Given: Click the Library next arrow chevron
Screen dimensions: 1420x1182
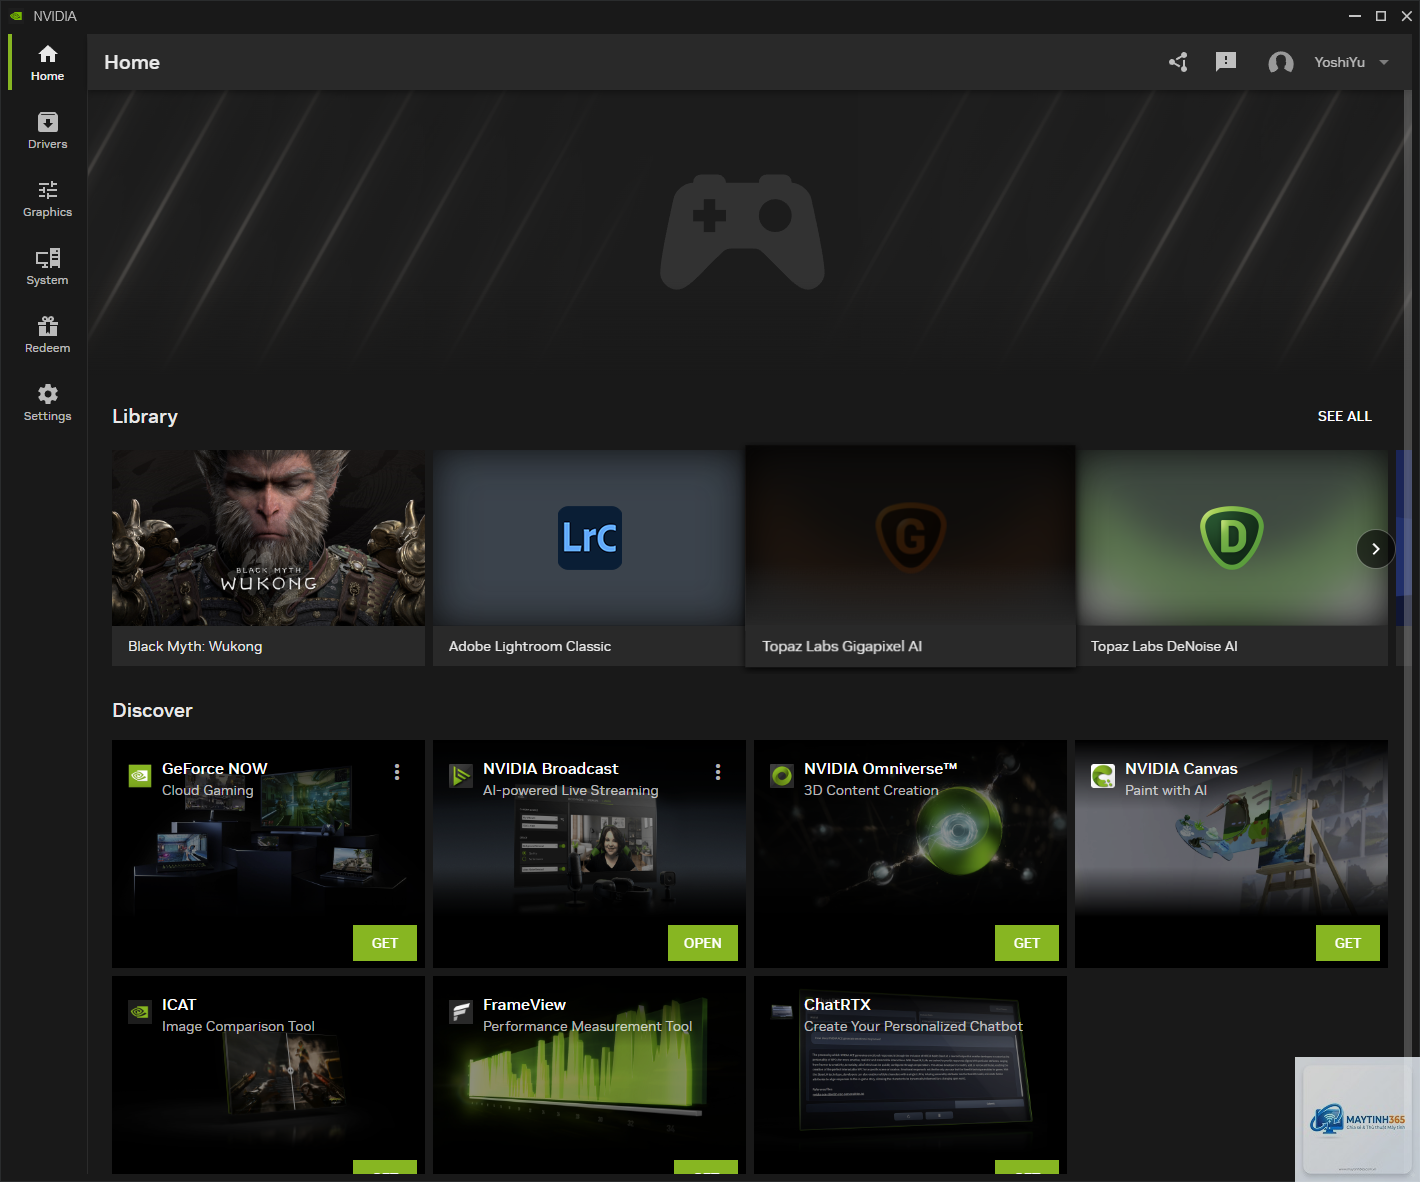Looking at the screenshot, I should pos(1376,549).
